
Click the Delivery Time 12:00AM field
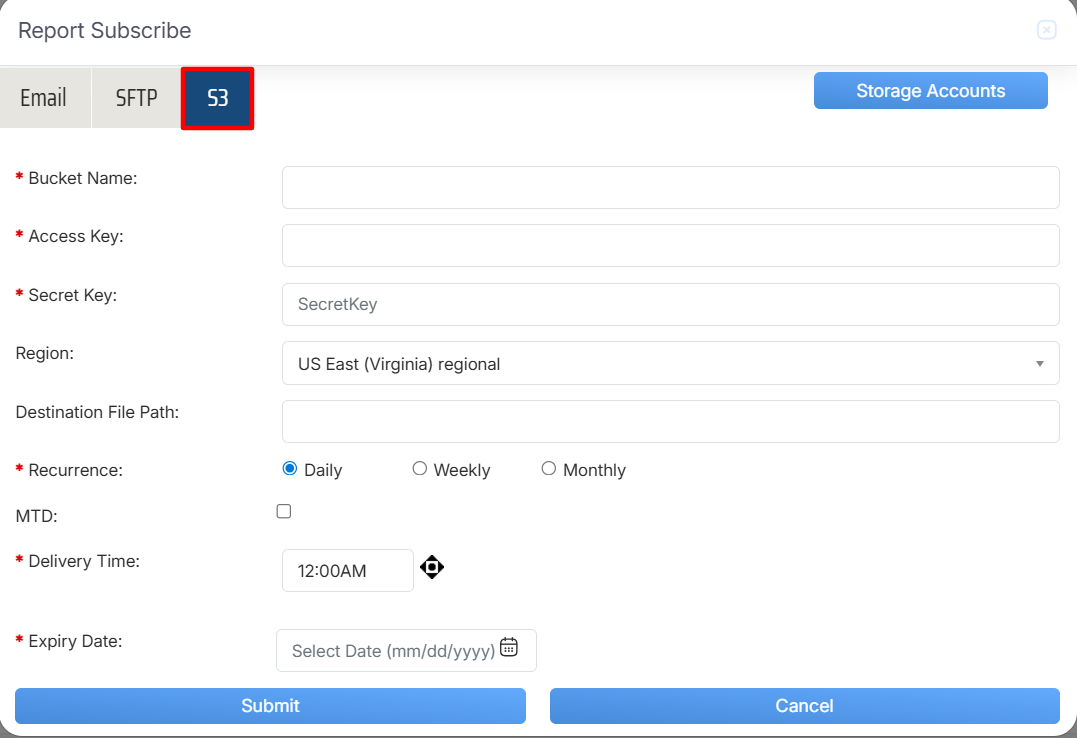(x=347, y=571)
